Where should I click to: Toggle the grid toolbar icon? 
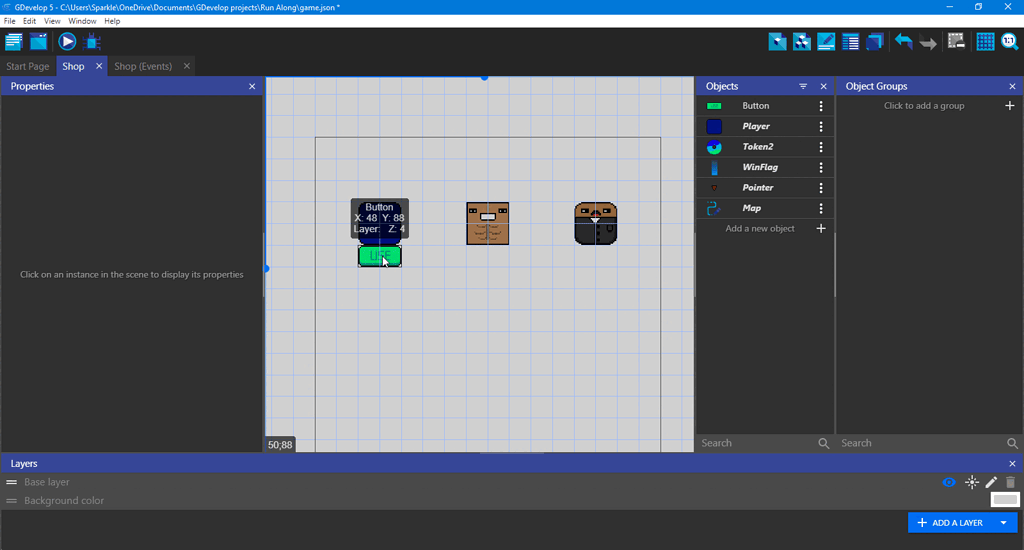[x=985, y=42]
